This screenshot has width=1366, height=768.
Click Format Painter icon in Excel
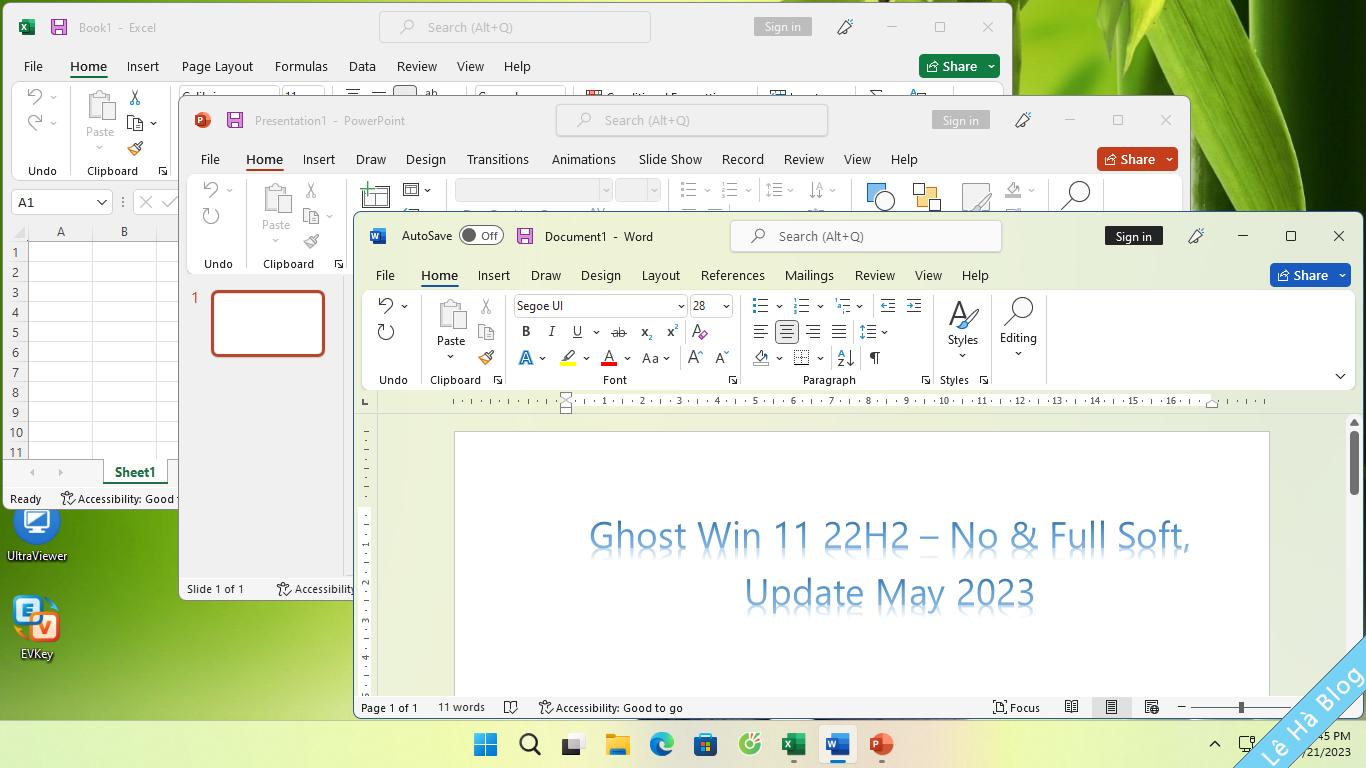tap(135, 148)
